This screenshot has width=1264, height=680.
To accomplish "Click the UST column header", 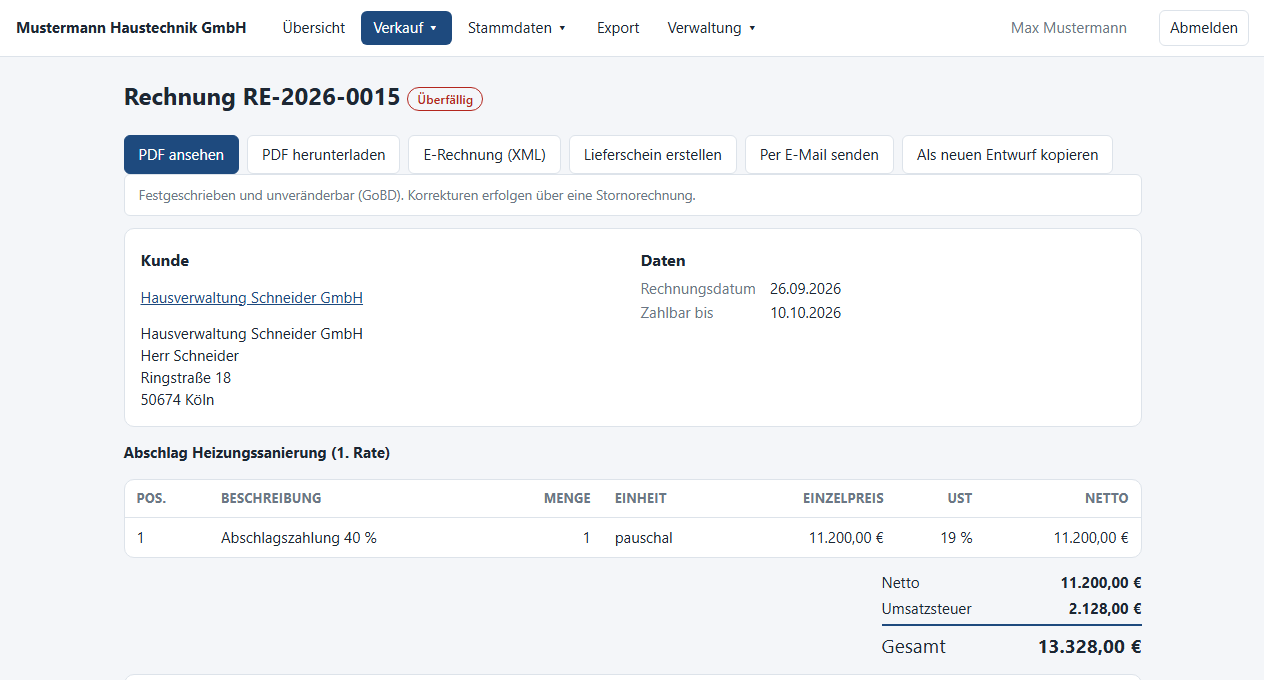I will [960, 498].
